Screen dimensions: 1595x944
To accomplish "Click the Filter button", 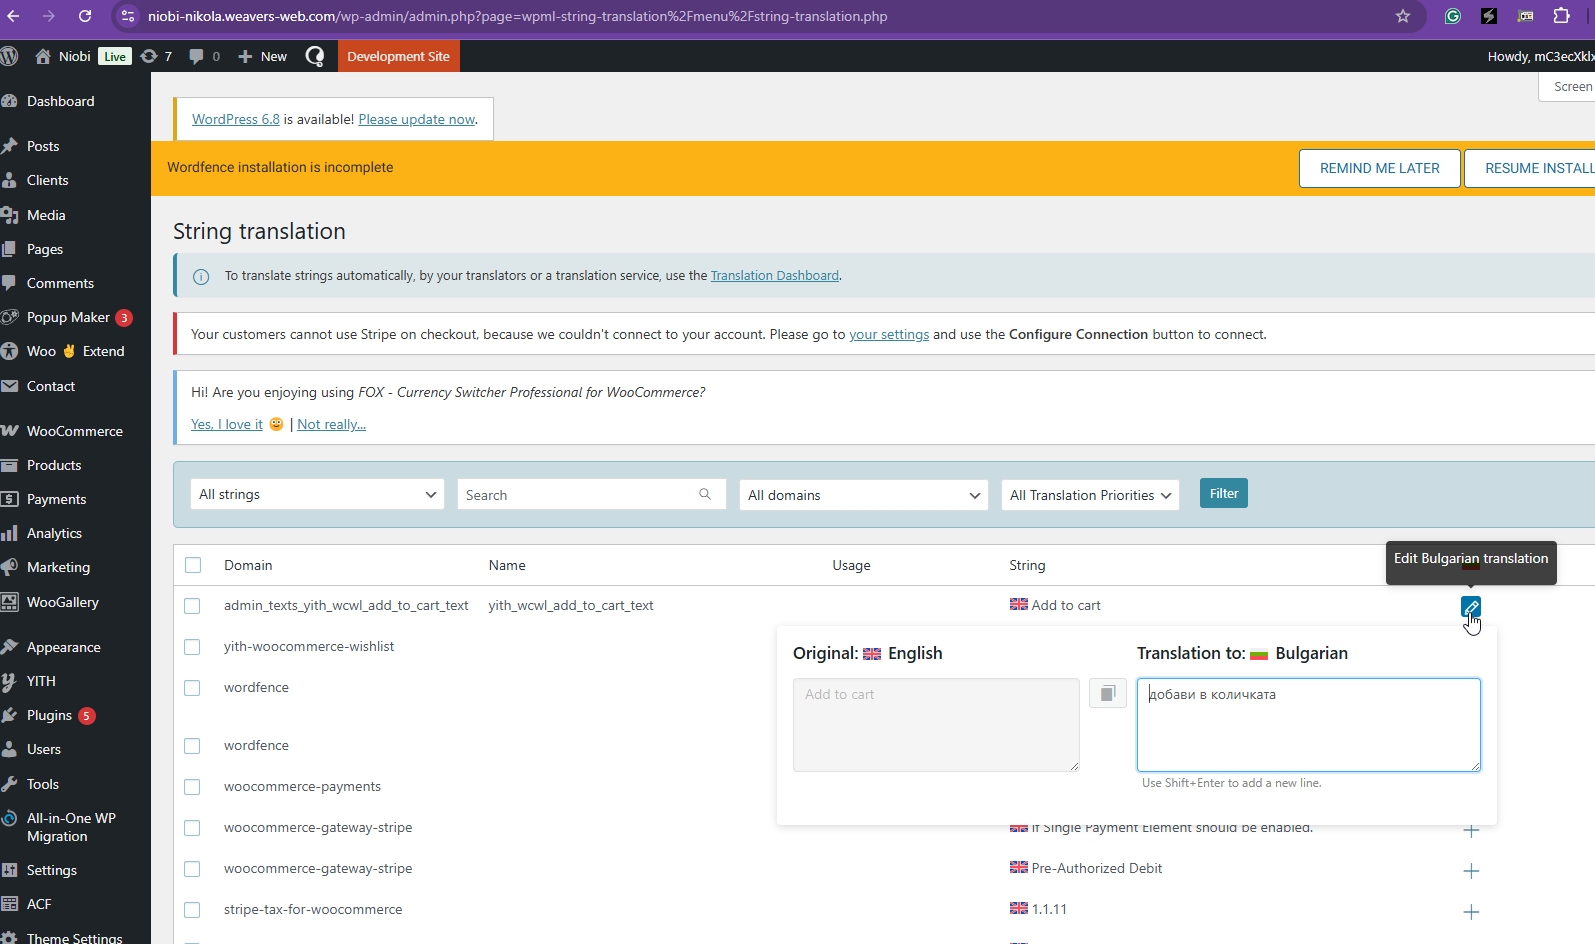I will point(1223,493).
